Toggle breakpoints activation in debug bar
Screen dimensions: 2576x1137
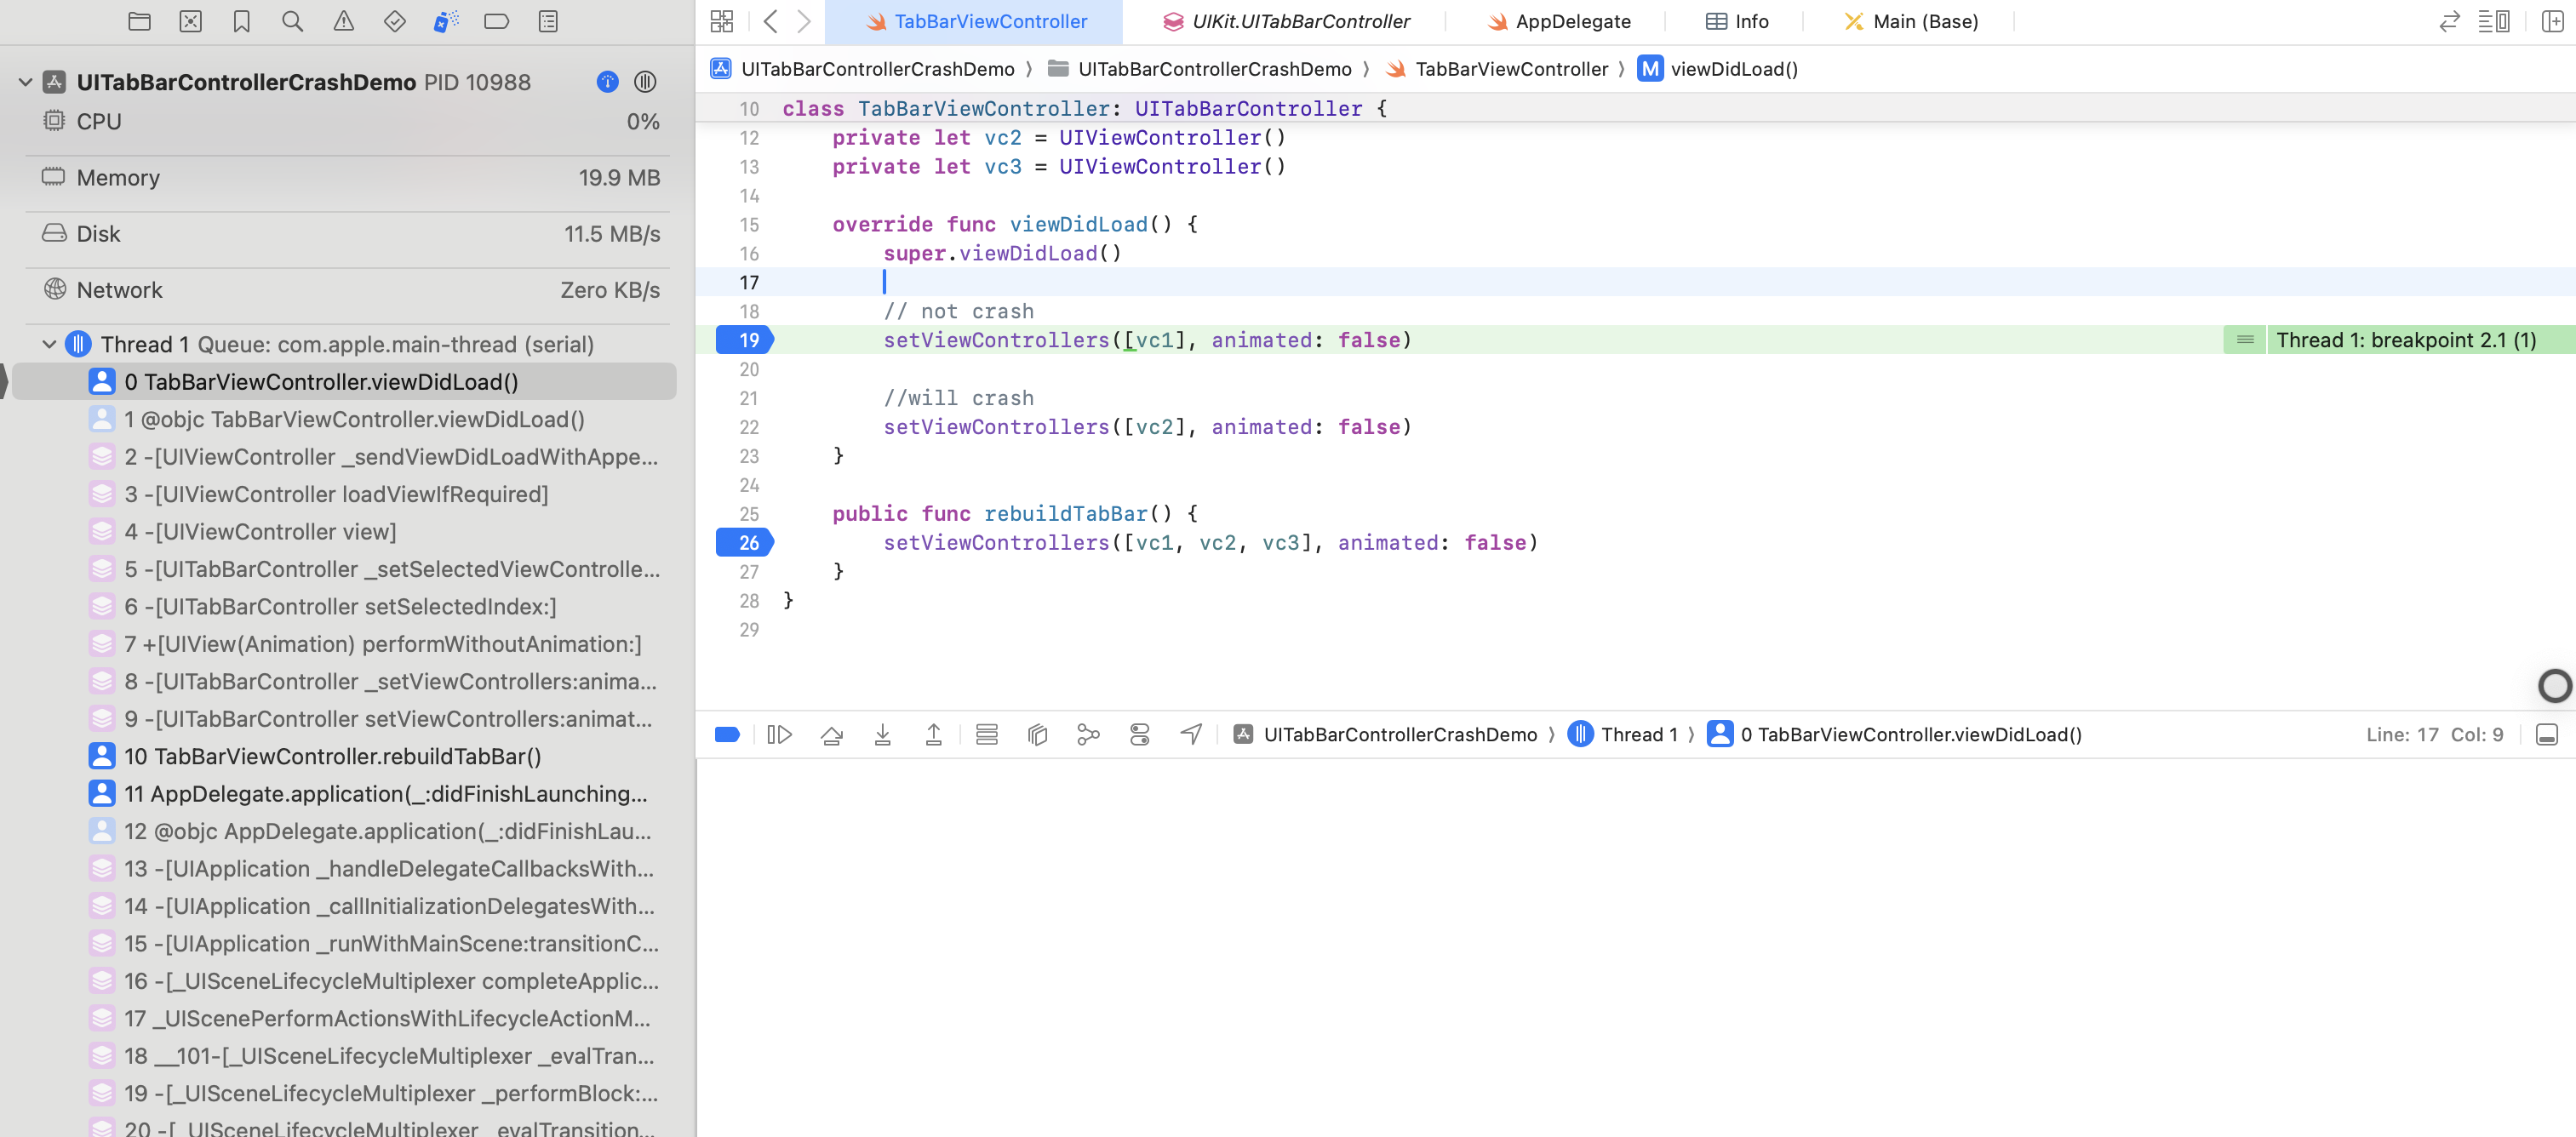727,735
